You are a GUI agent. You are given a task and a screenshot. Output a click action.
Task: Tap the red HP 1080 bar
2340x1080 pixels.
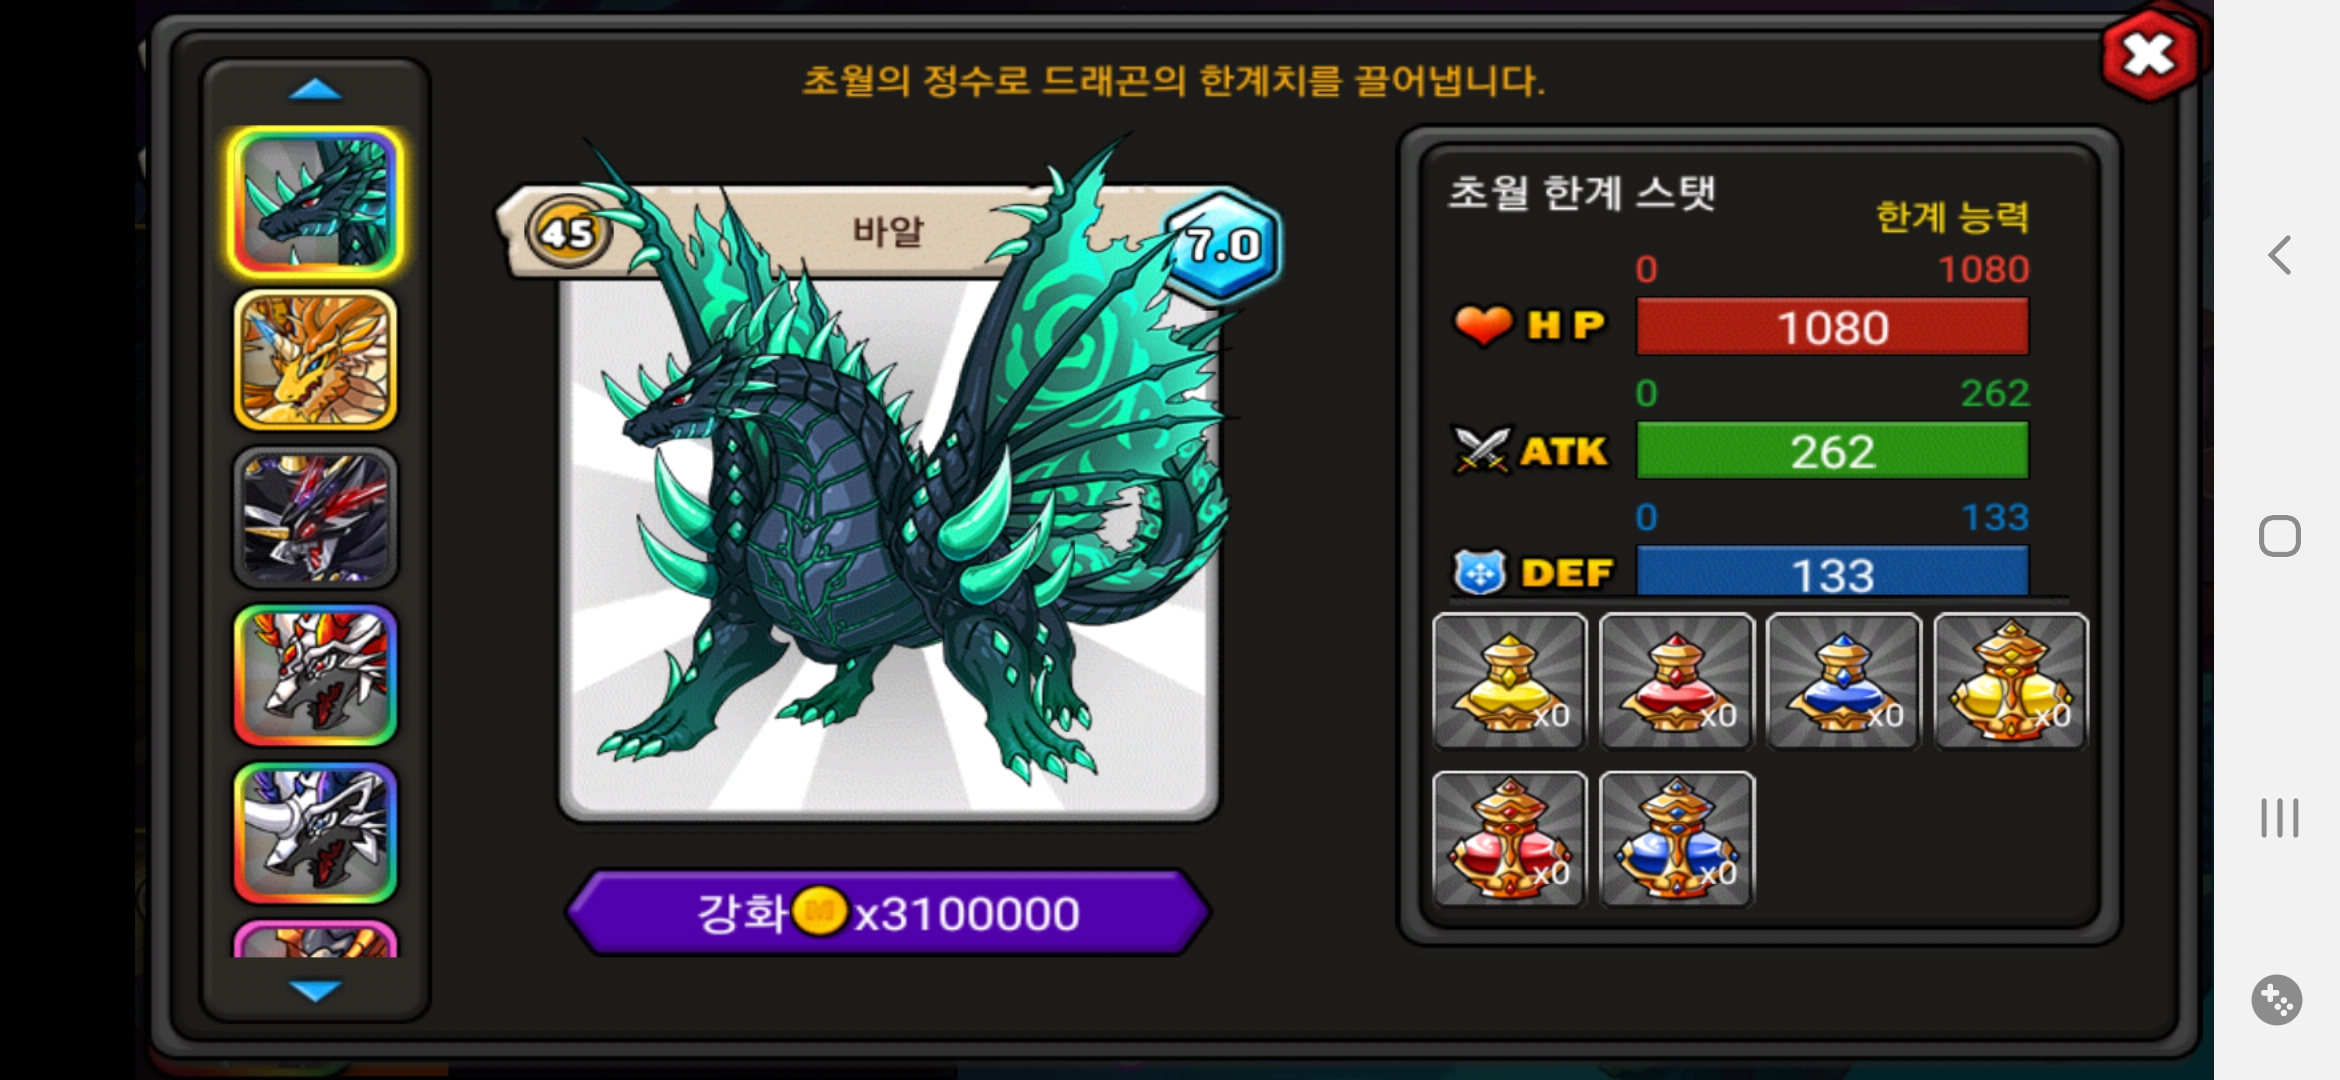[1832, 327]
